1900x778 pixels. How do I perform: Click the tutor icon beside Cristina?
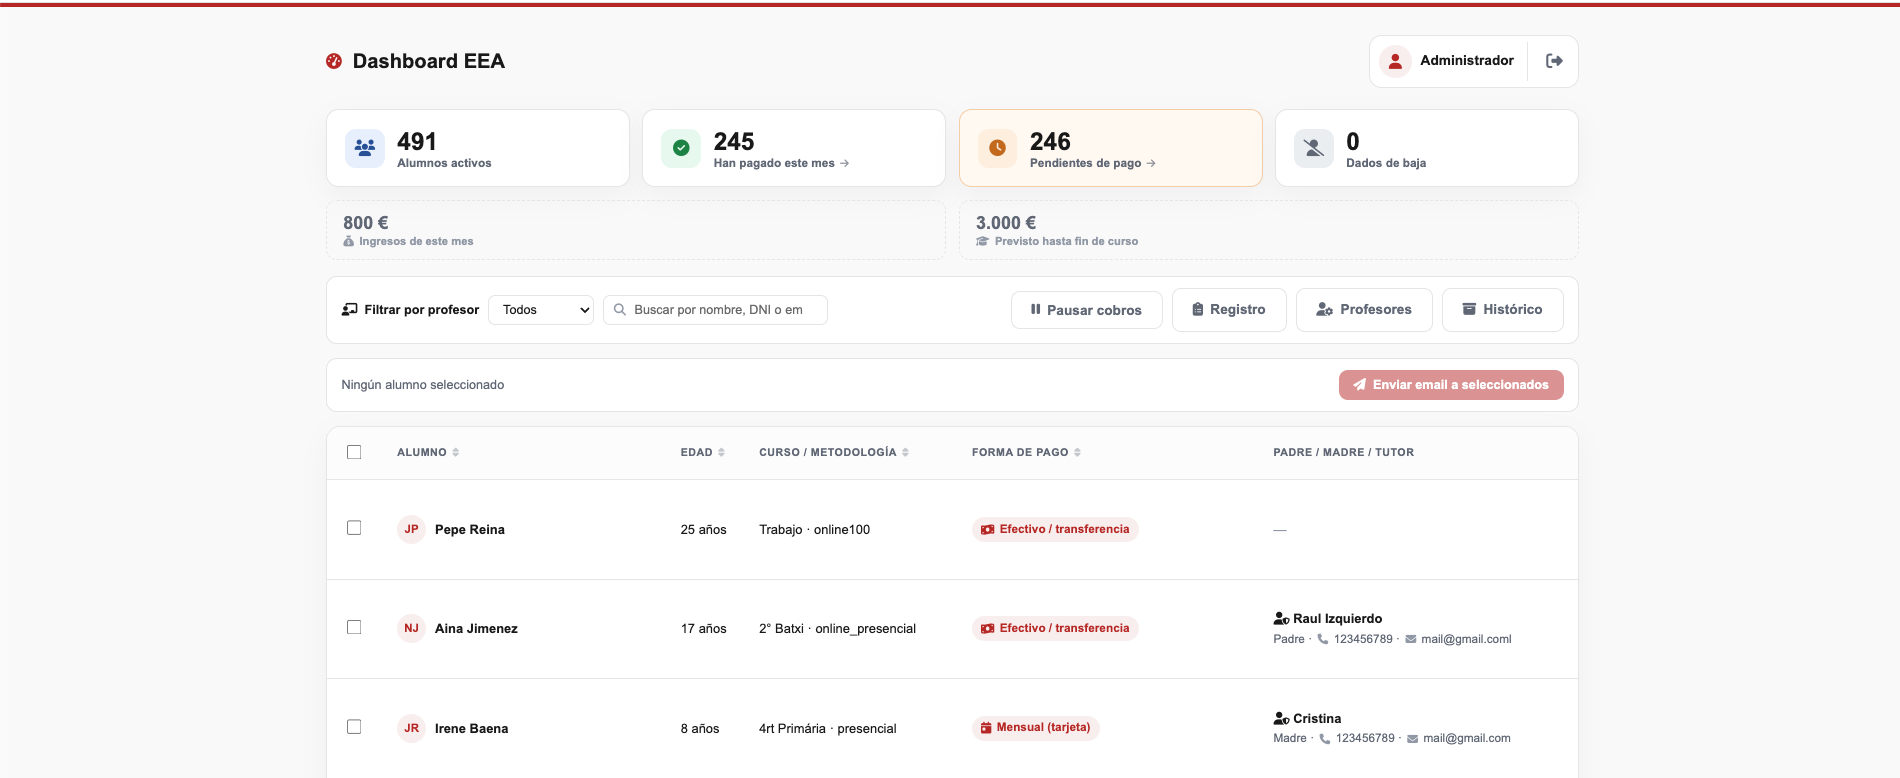tap(1281, 719)
